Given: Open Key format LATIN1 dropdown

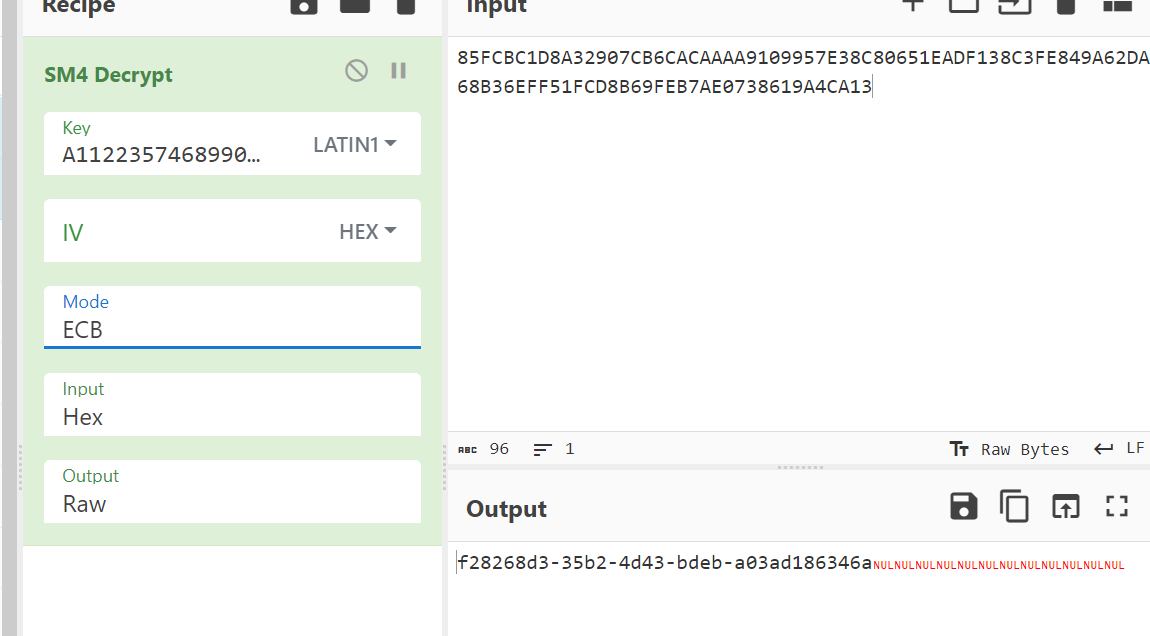Looking at the screenshot, I should pos(355,145).
